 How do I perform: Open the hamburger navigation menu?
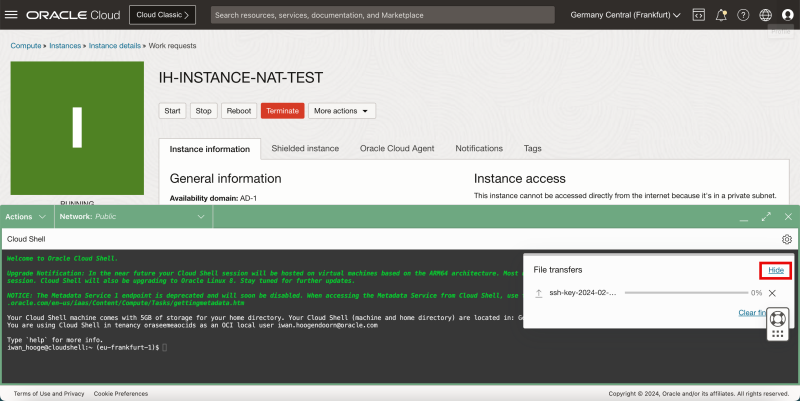11,15
